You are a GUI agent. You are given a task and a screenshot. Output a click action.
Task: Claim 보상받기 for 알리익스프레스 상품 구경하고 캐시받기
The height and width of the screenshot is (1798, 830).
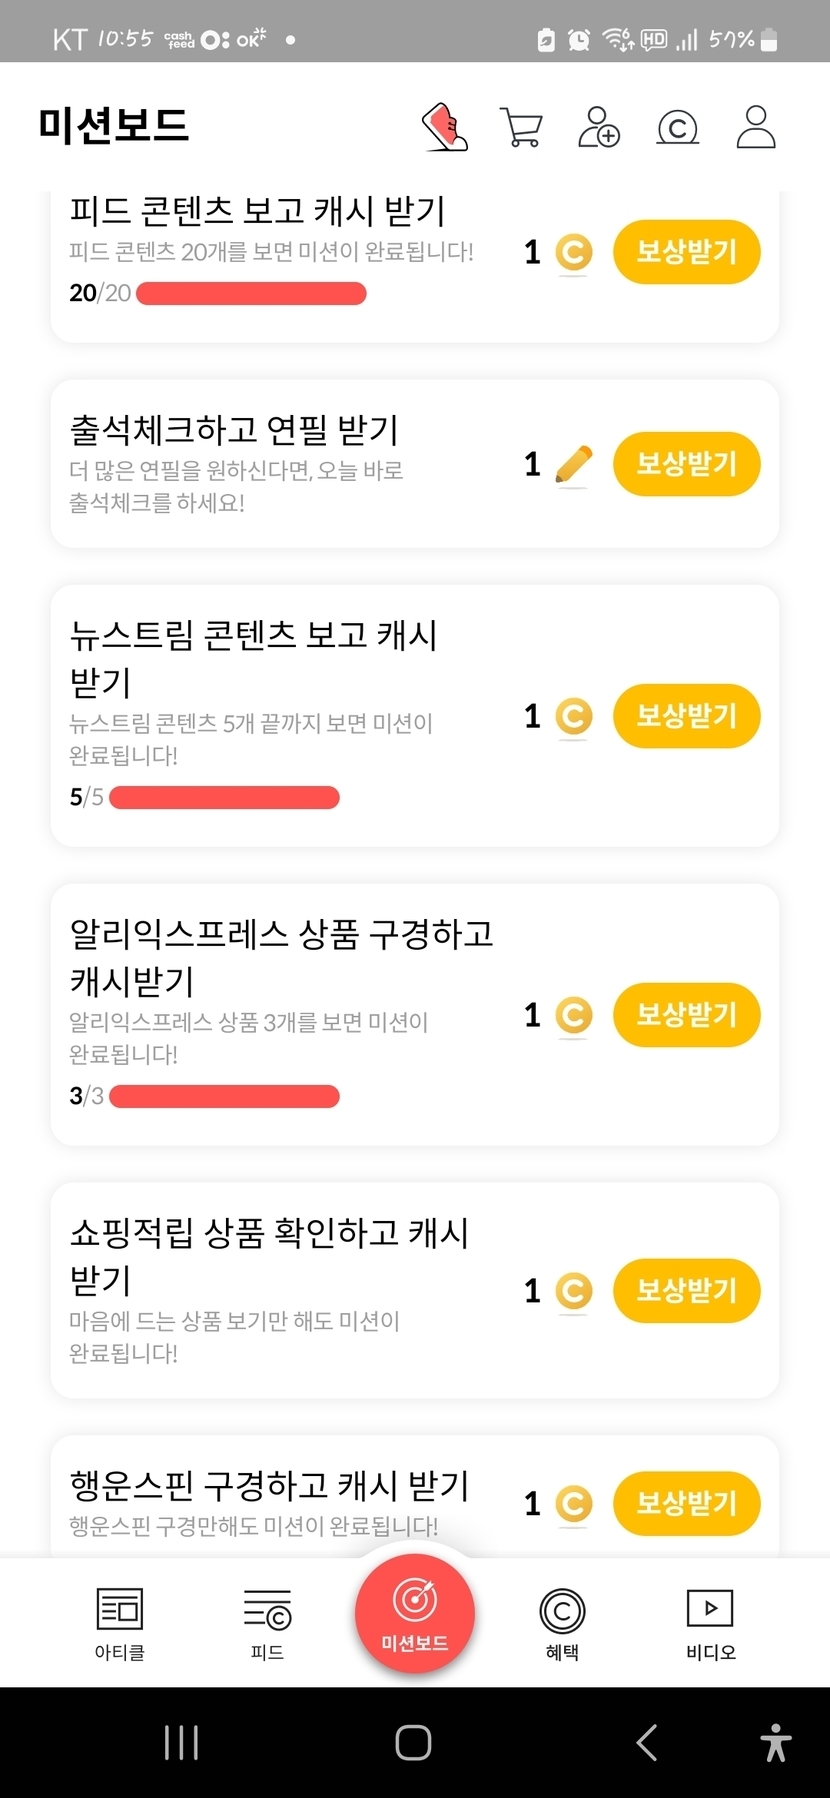686,1015
